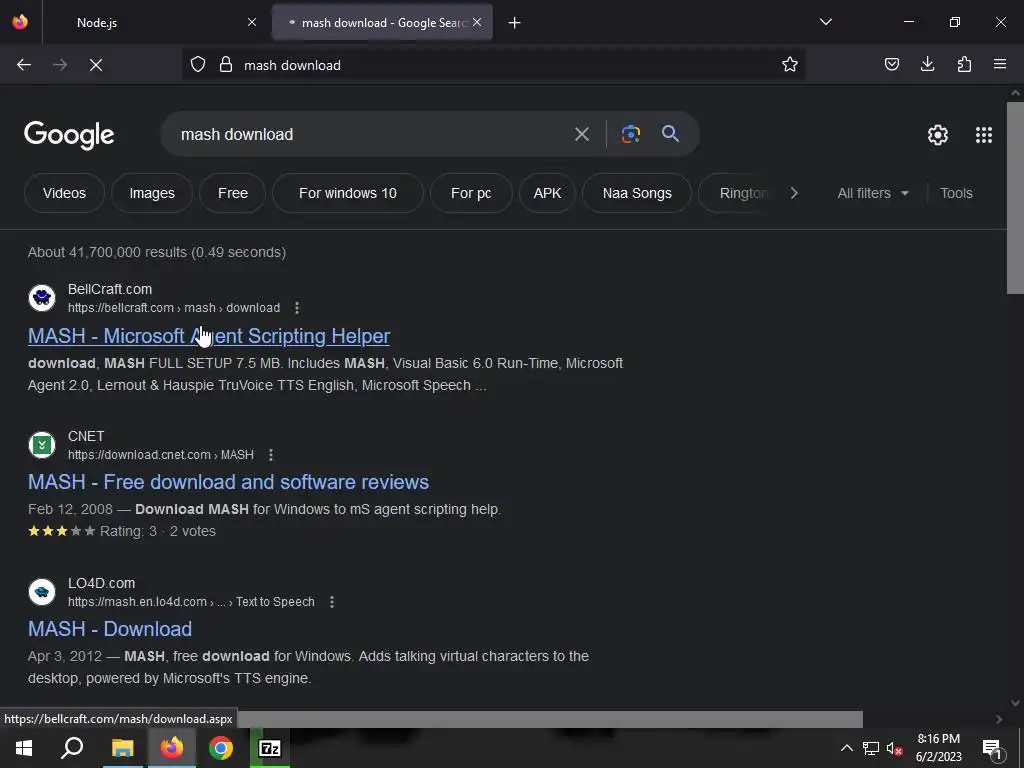Screen dimensions: 1024x768
Task: Open the MASH - Download LO4D link
Action: (110, 629)
